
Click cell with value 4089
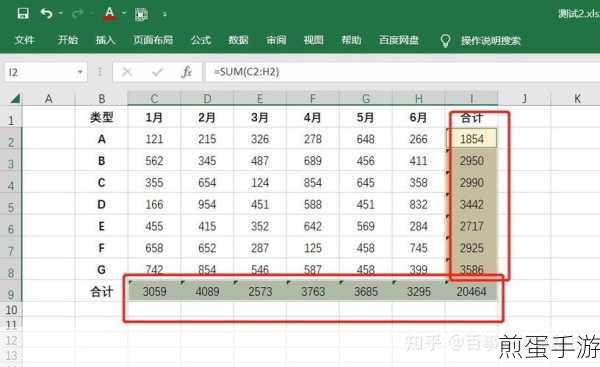207,292
